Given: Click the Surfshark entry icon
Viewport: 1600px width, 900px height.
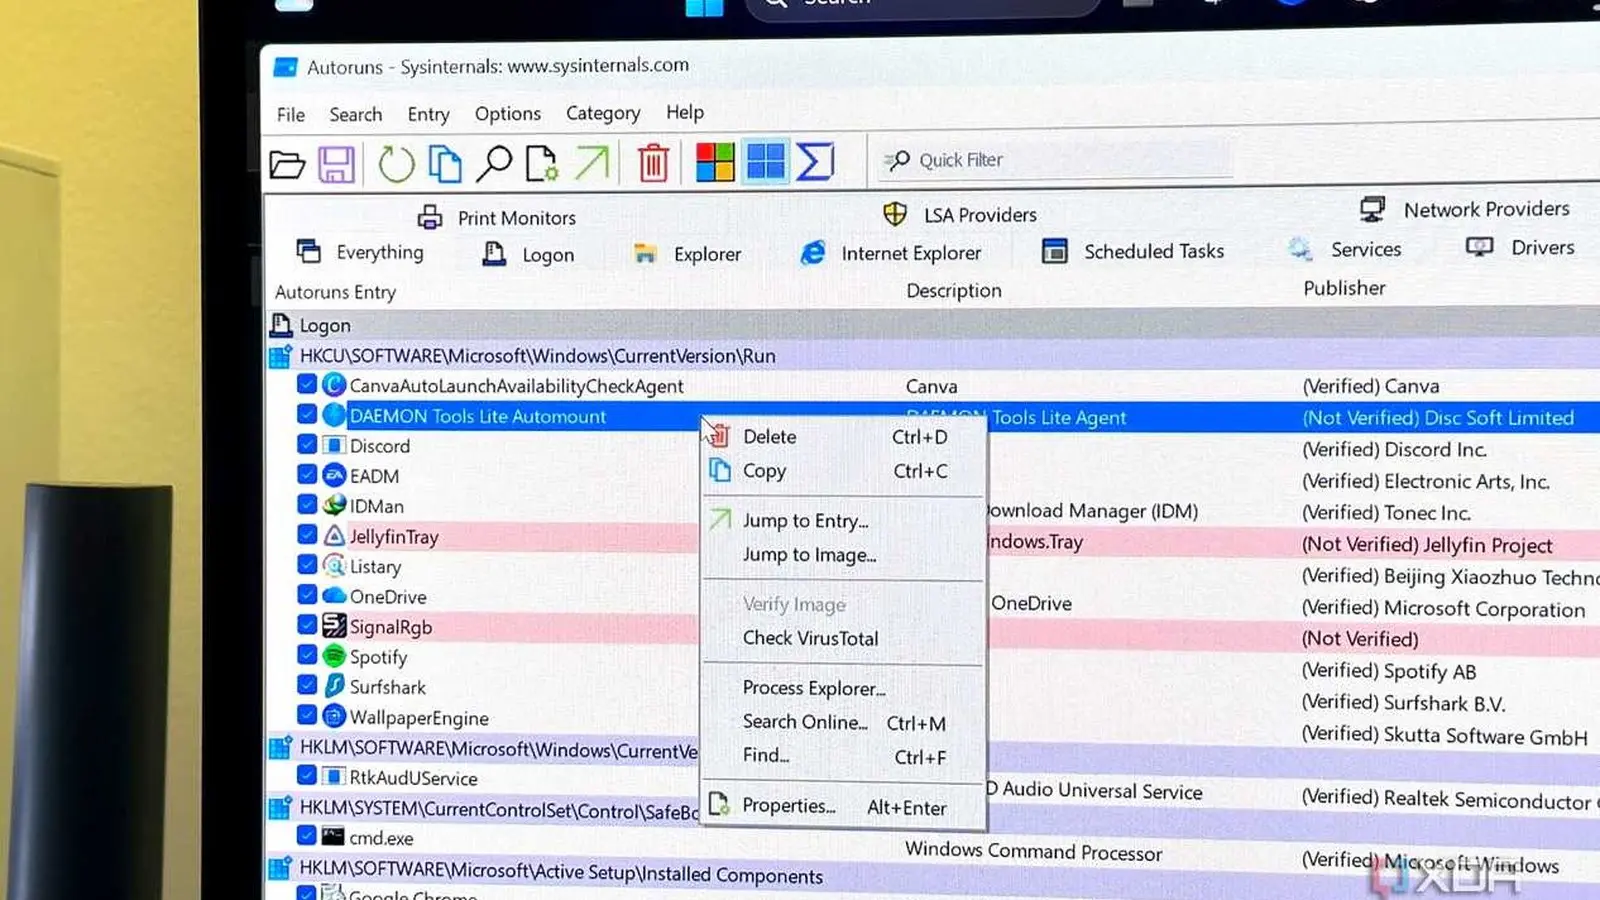Looking at the screenshot, I should 334,686.
